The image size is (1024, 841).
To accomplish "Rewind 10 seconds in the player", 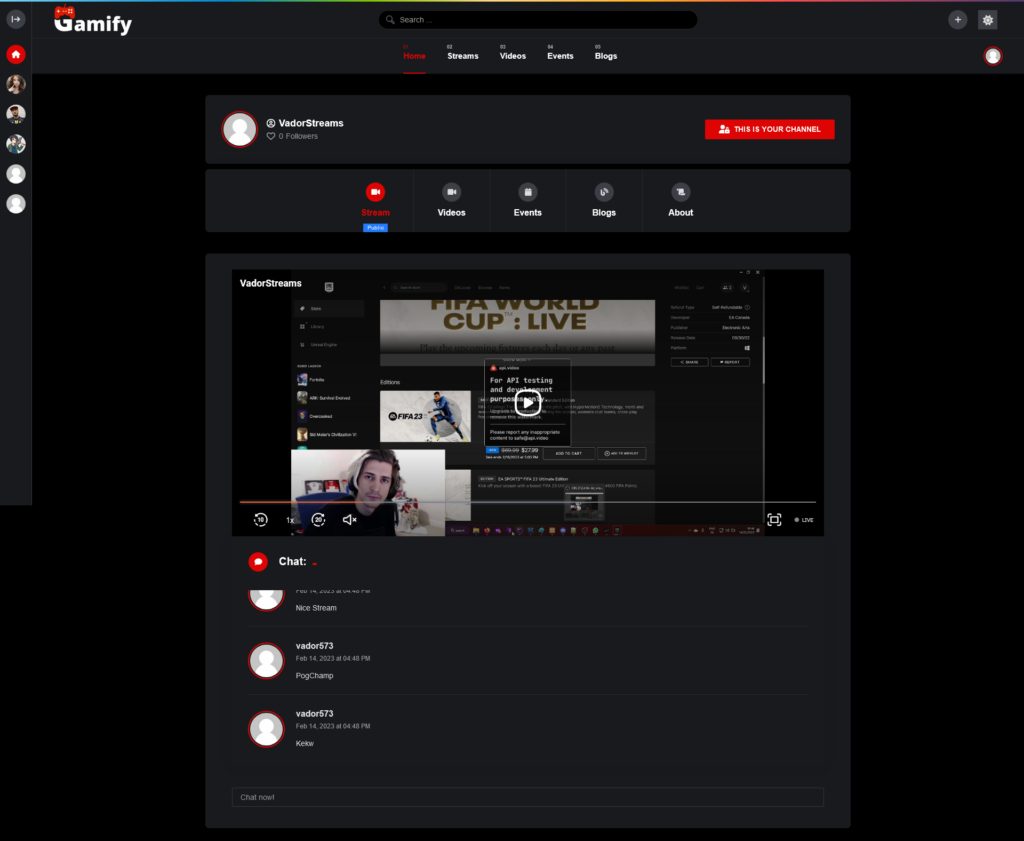I will click(261, 520).
